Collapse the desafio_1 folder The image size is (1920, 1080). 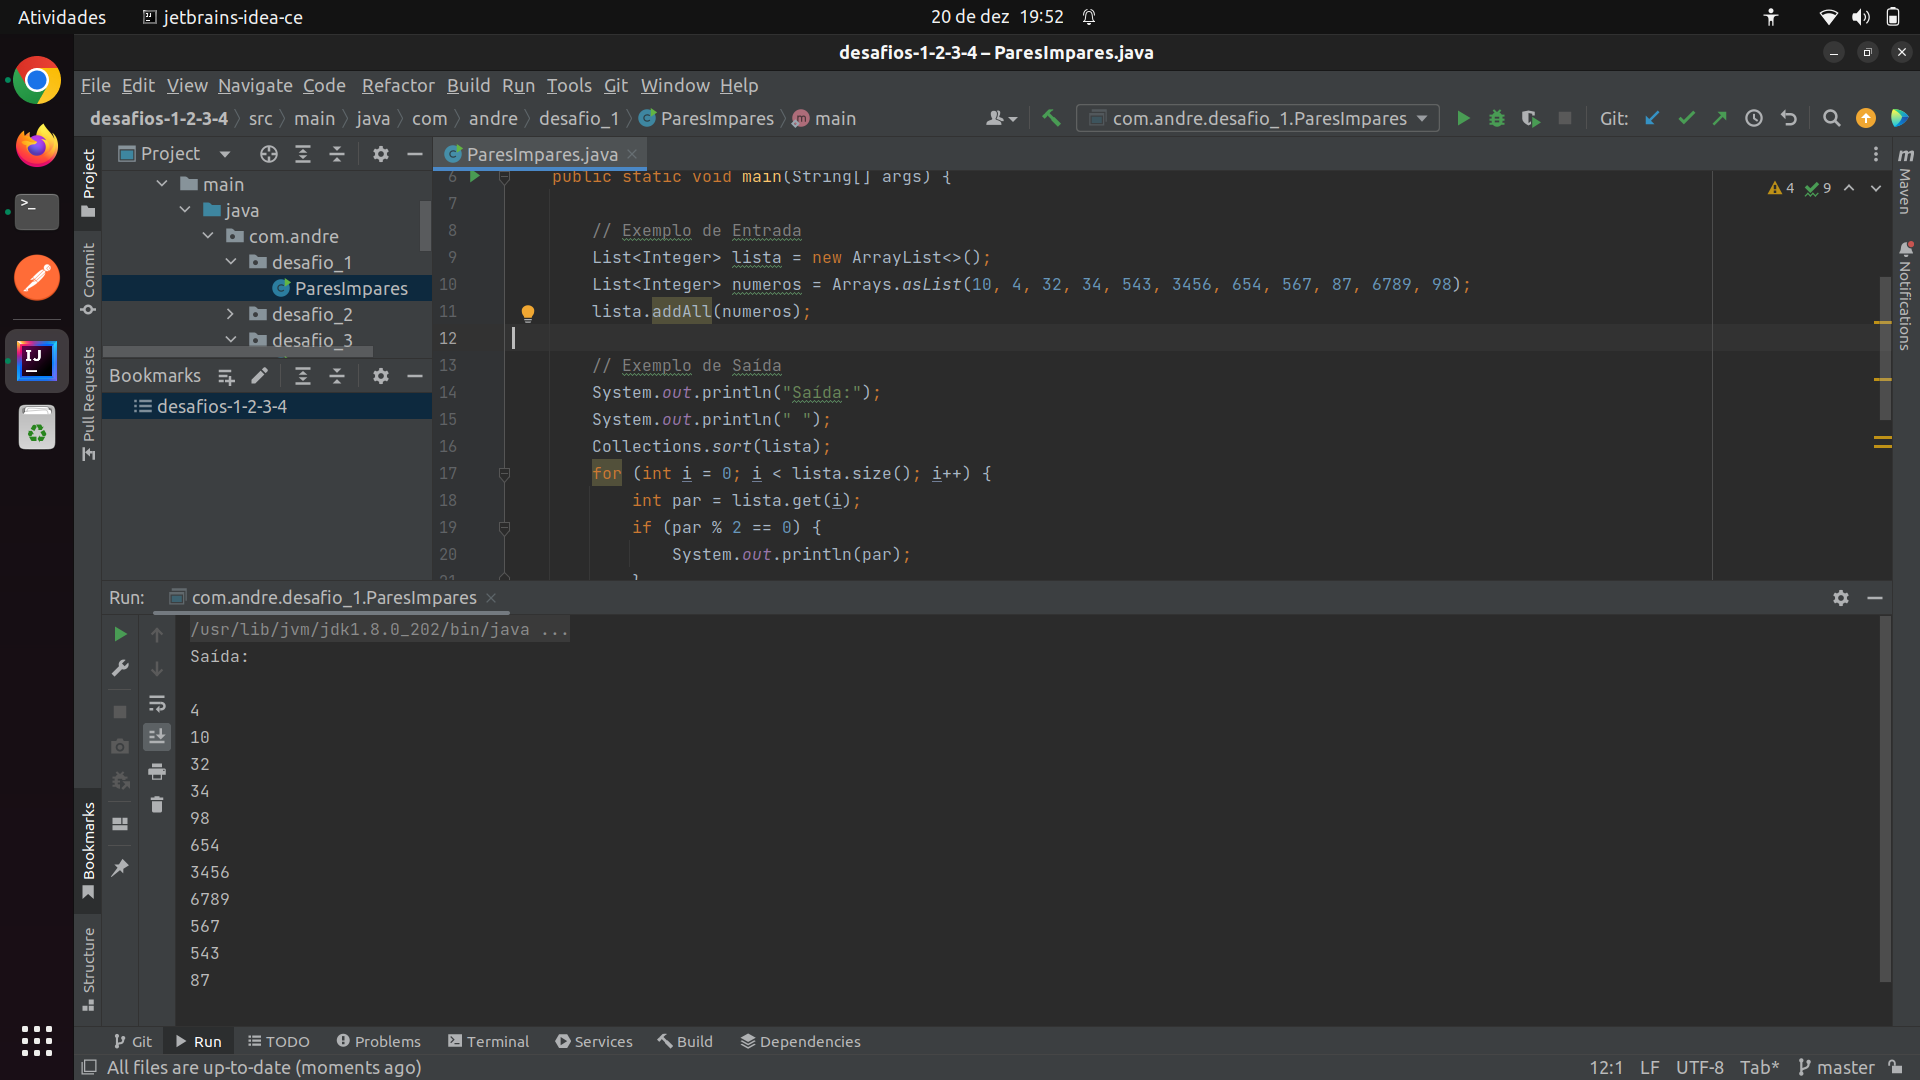point(231,262)
